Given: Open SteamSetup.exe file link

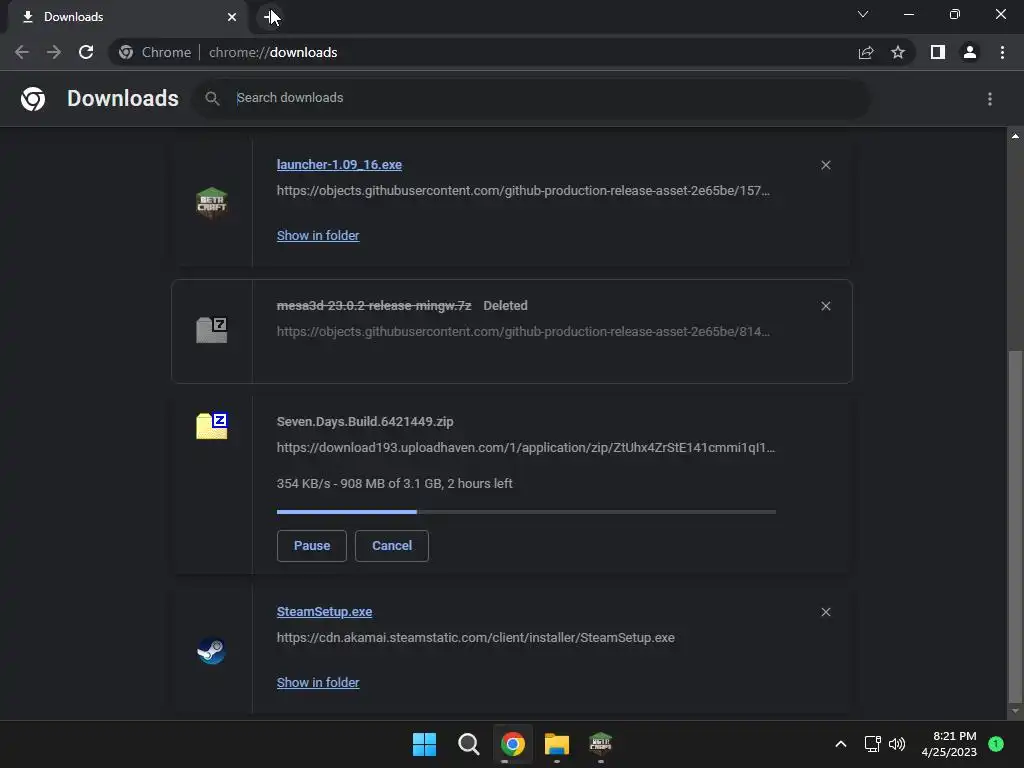Looking at the screenshot, I should tap(325, 612).
